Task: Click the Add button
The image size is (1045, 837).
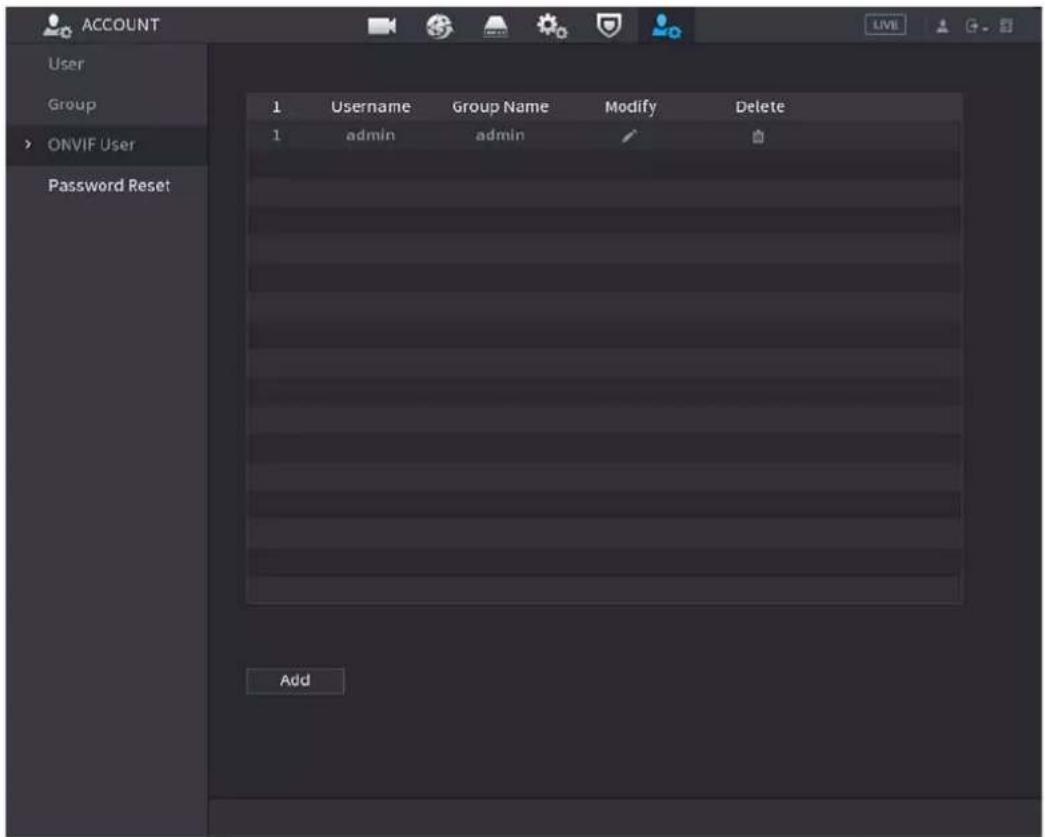Action: click(x=295, y=680)
